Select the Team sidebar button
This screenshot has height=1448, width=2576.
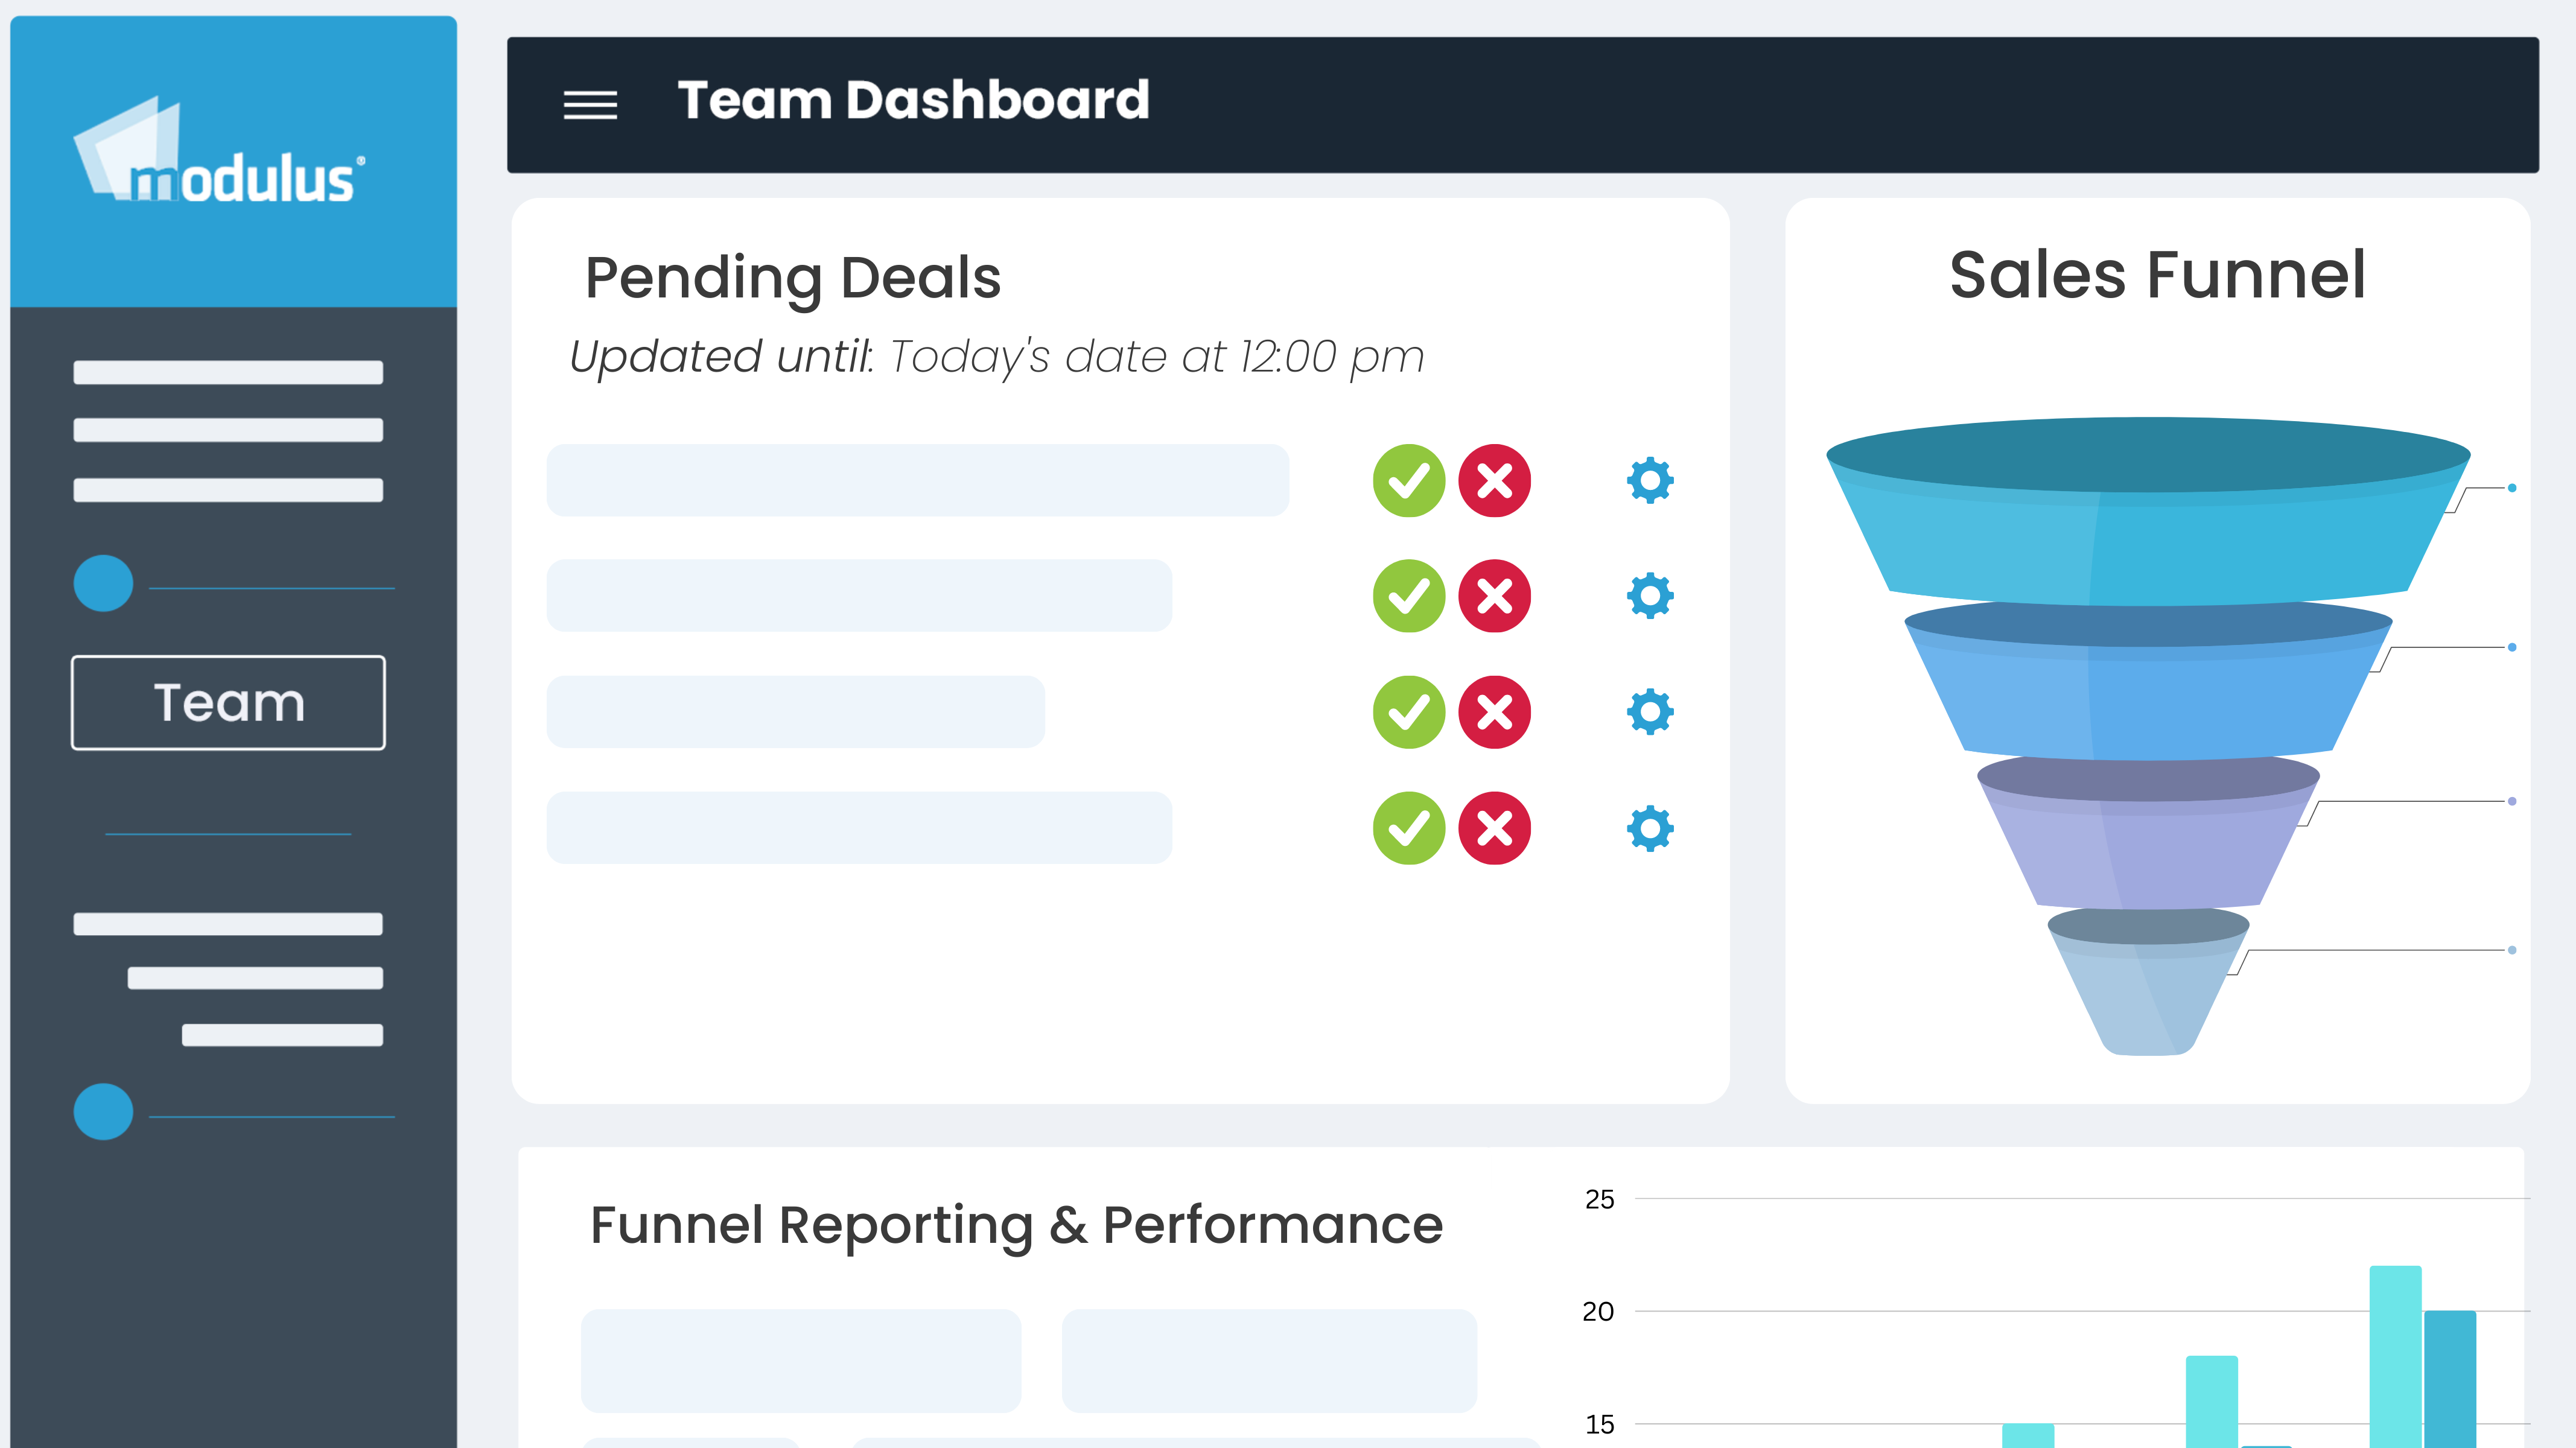(x=228, y=702)
